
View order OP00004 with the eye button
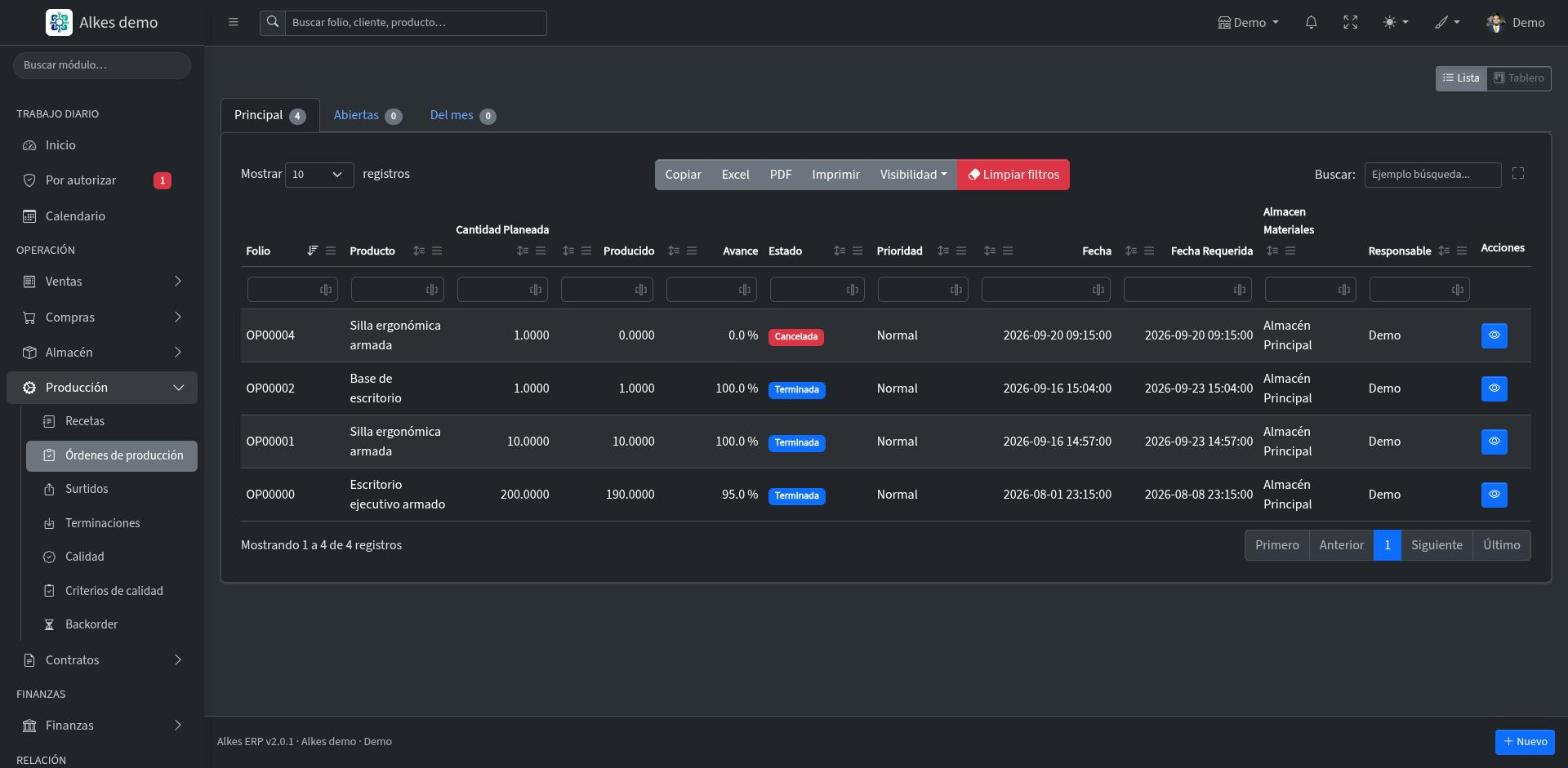(1494, 335)
